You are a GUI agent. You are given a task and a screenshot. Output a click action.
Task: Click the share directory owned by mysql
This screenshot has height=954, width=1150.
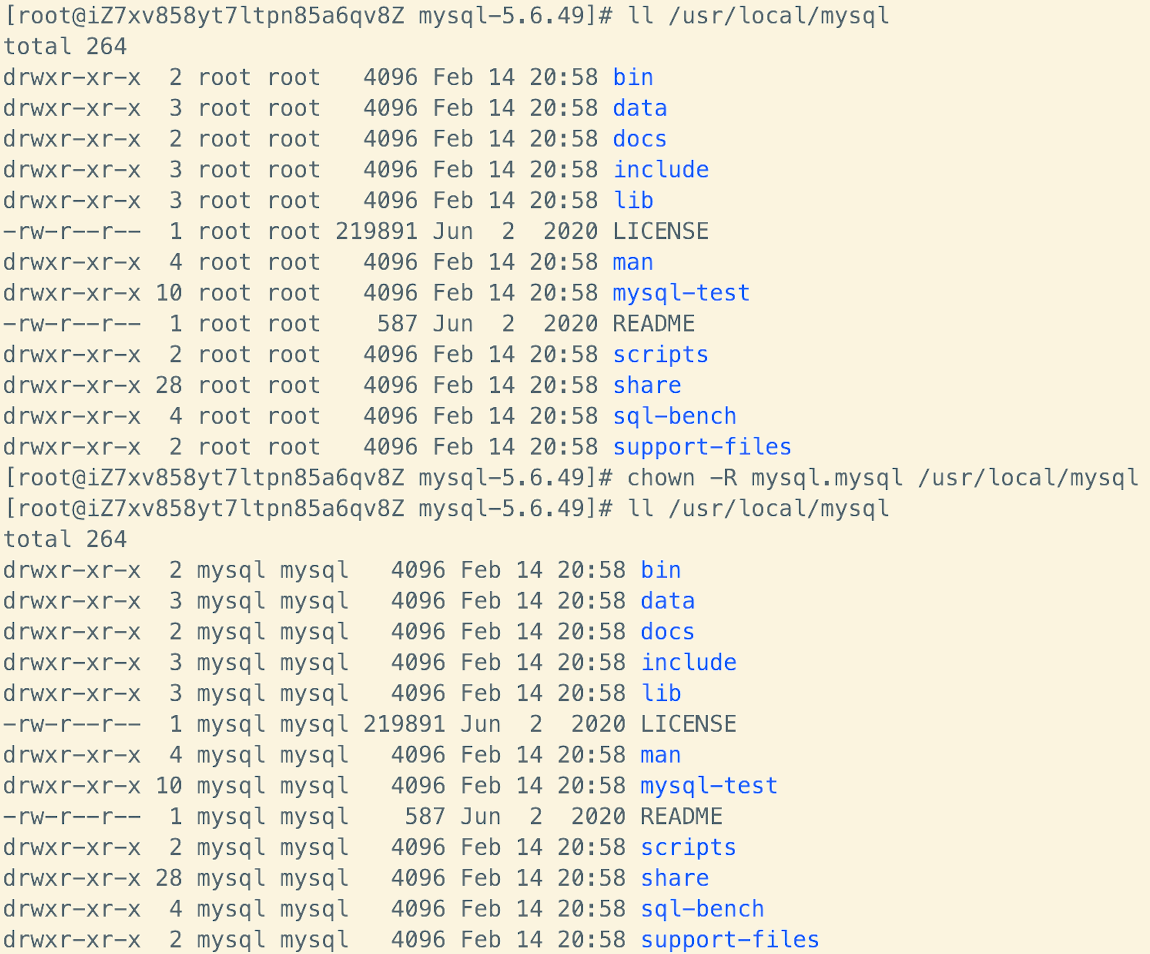[x=674, y=877]
